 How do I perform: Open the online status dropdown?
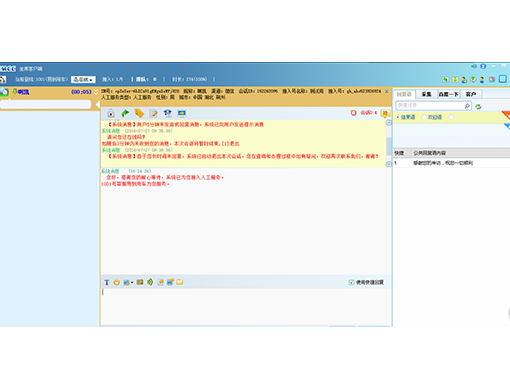pyautogui.click(x=83, y=80)
